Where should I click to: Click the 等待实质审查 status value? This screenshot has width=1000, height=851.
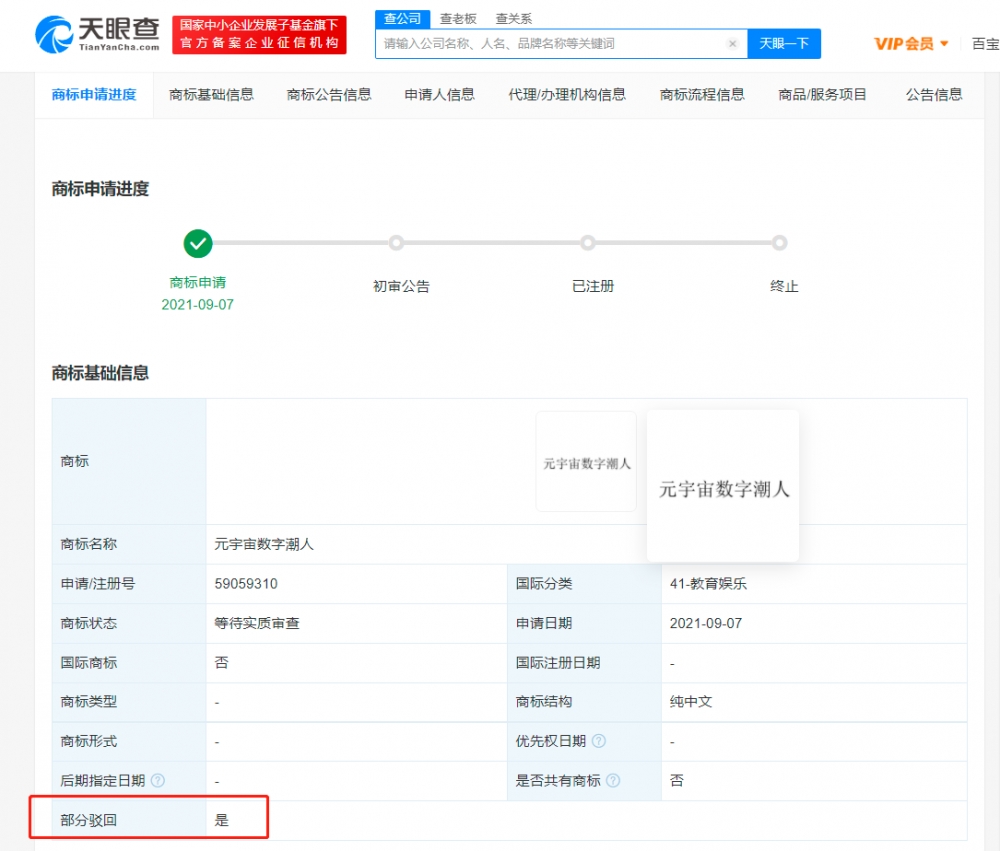256,623
